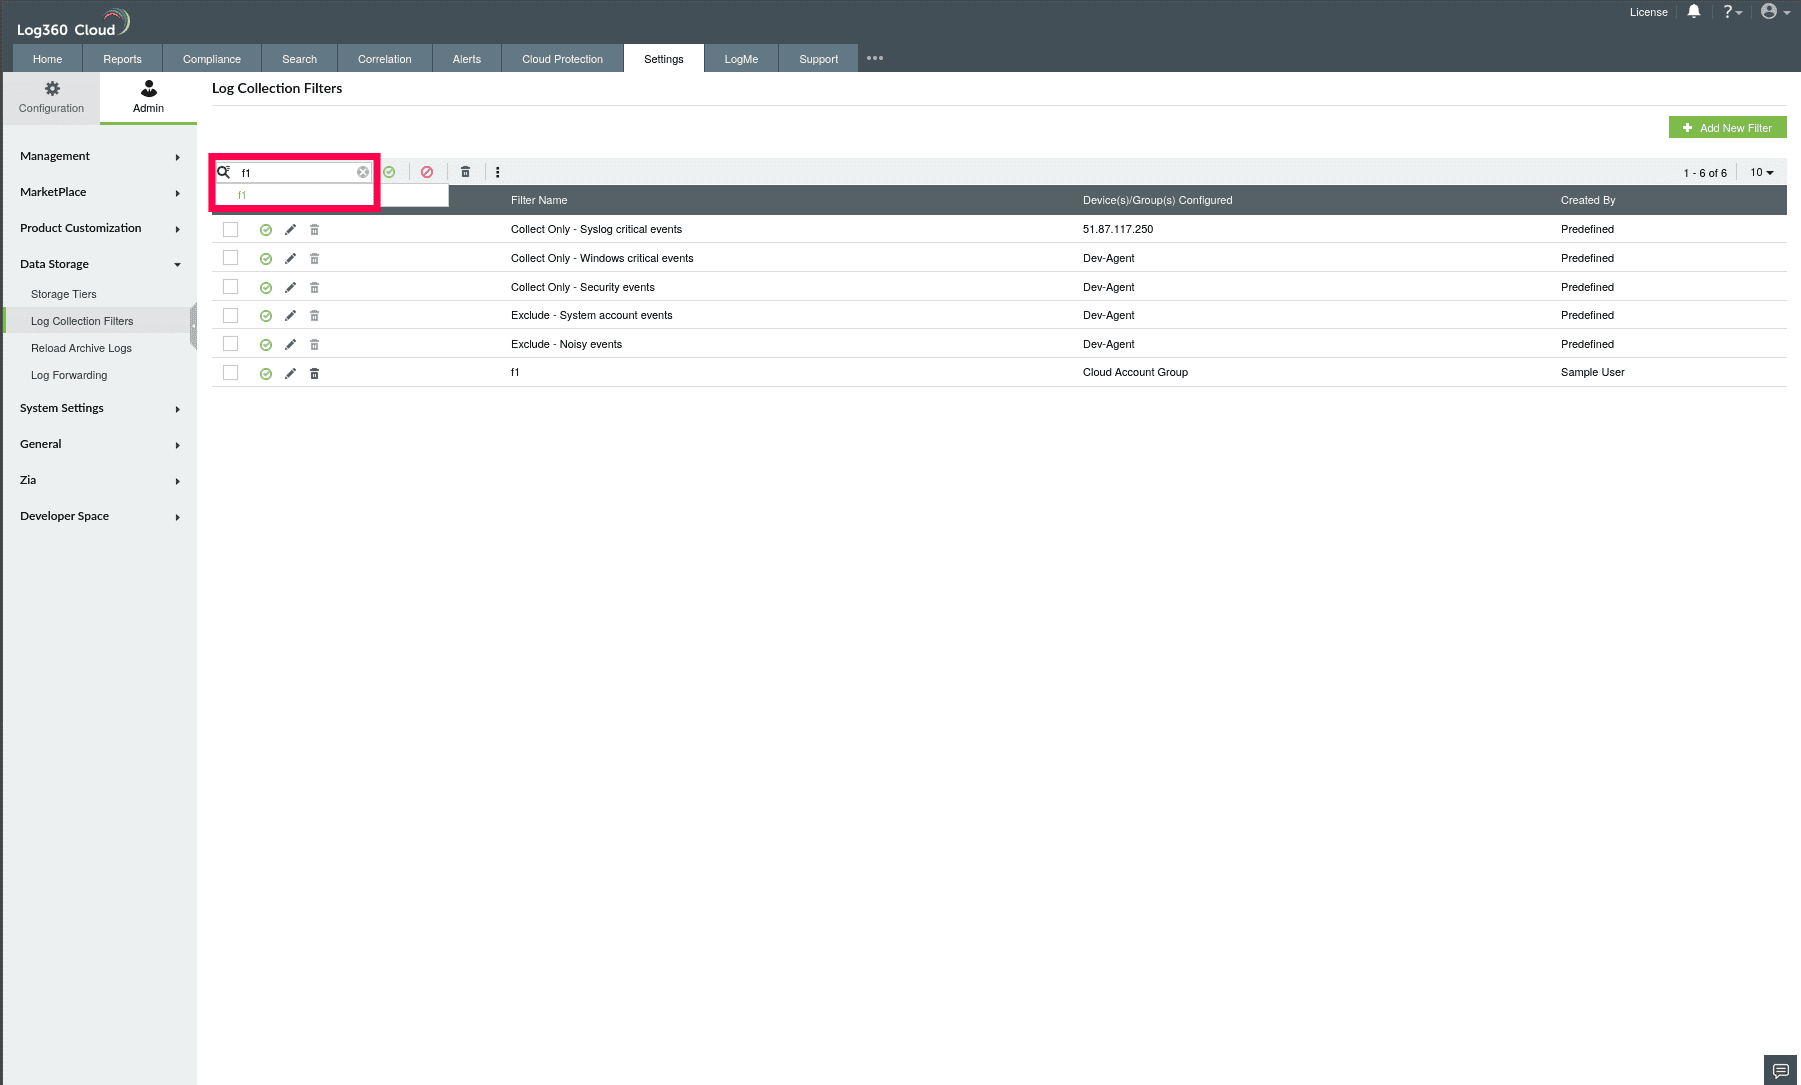Enable selected filters via green check toolbar icon
This screenshot has height=1085, width=1801.
click(x=390, y=172)
